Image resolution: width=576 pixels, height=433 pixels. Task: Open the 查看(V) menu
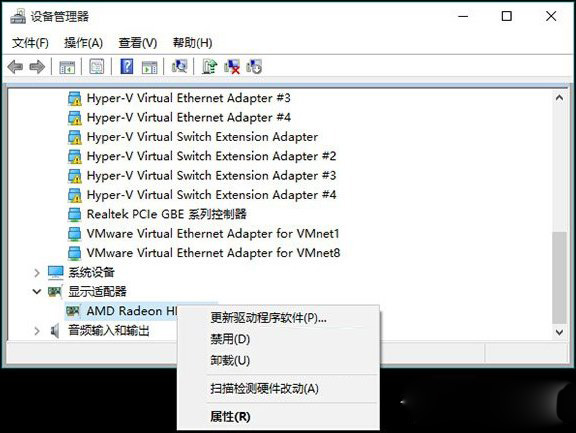point(138,43)
